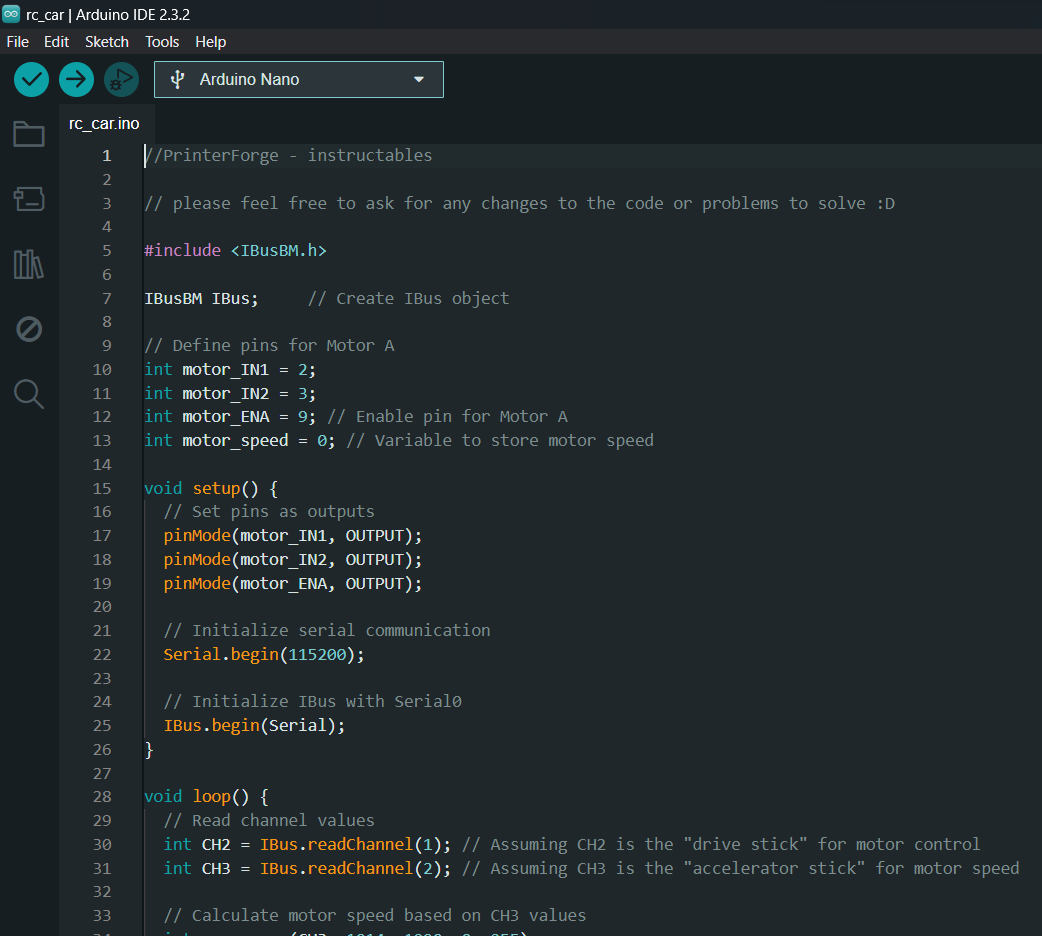Open the Tools menu
Image resolution: width=1042 pixels, height=936 pixels.
[162, 42]
